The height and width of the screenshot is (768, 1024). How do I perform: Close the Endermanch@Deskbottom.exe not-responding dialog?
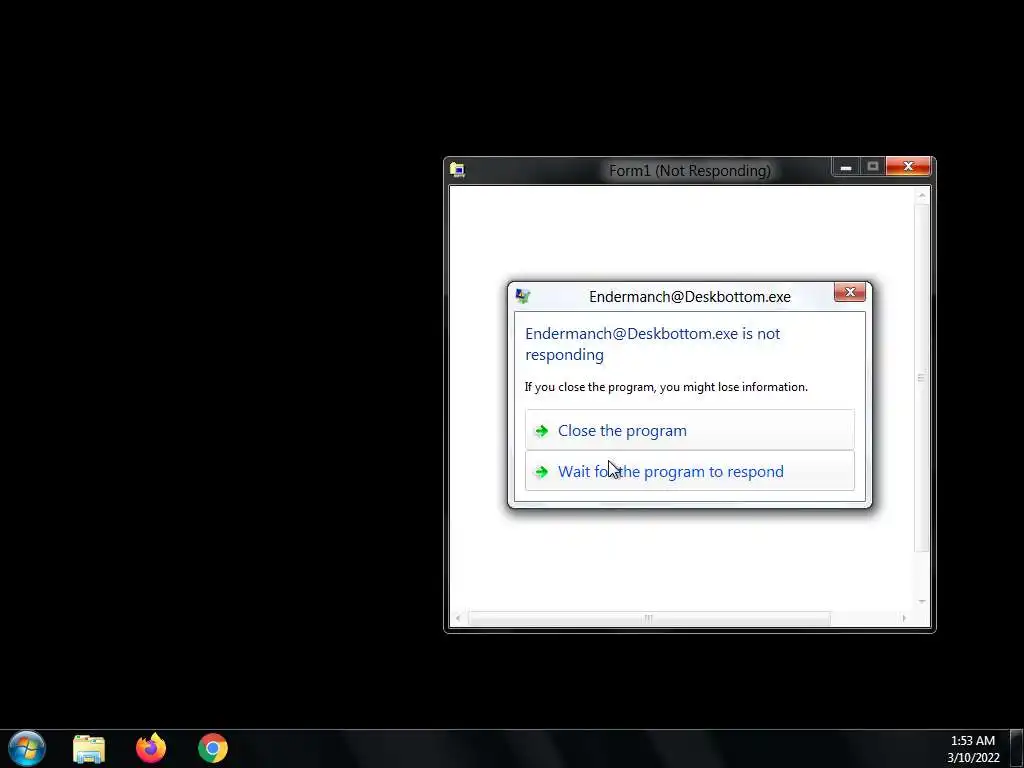849,292
